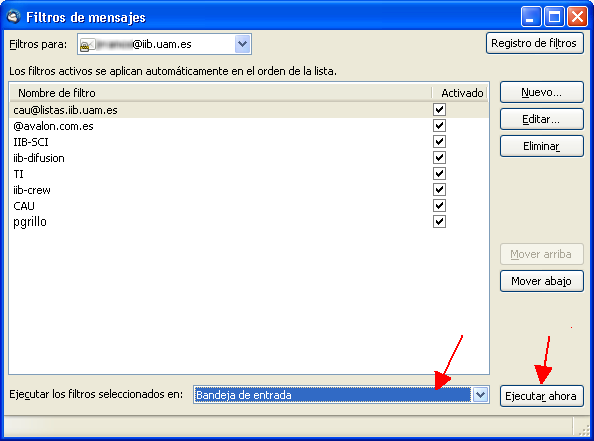The image size is (594, 441).
Task: Click the mail account icon beside address
Action: (x=86, y=45)
